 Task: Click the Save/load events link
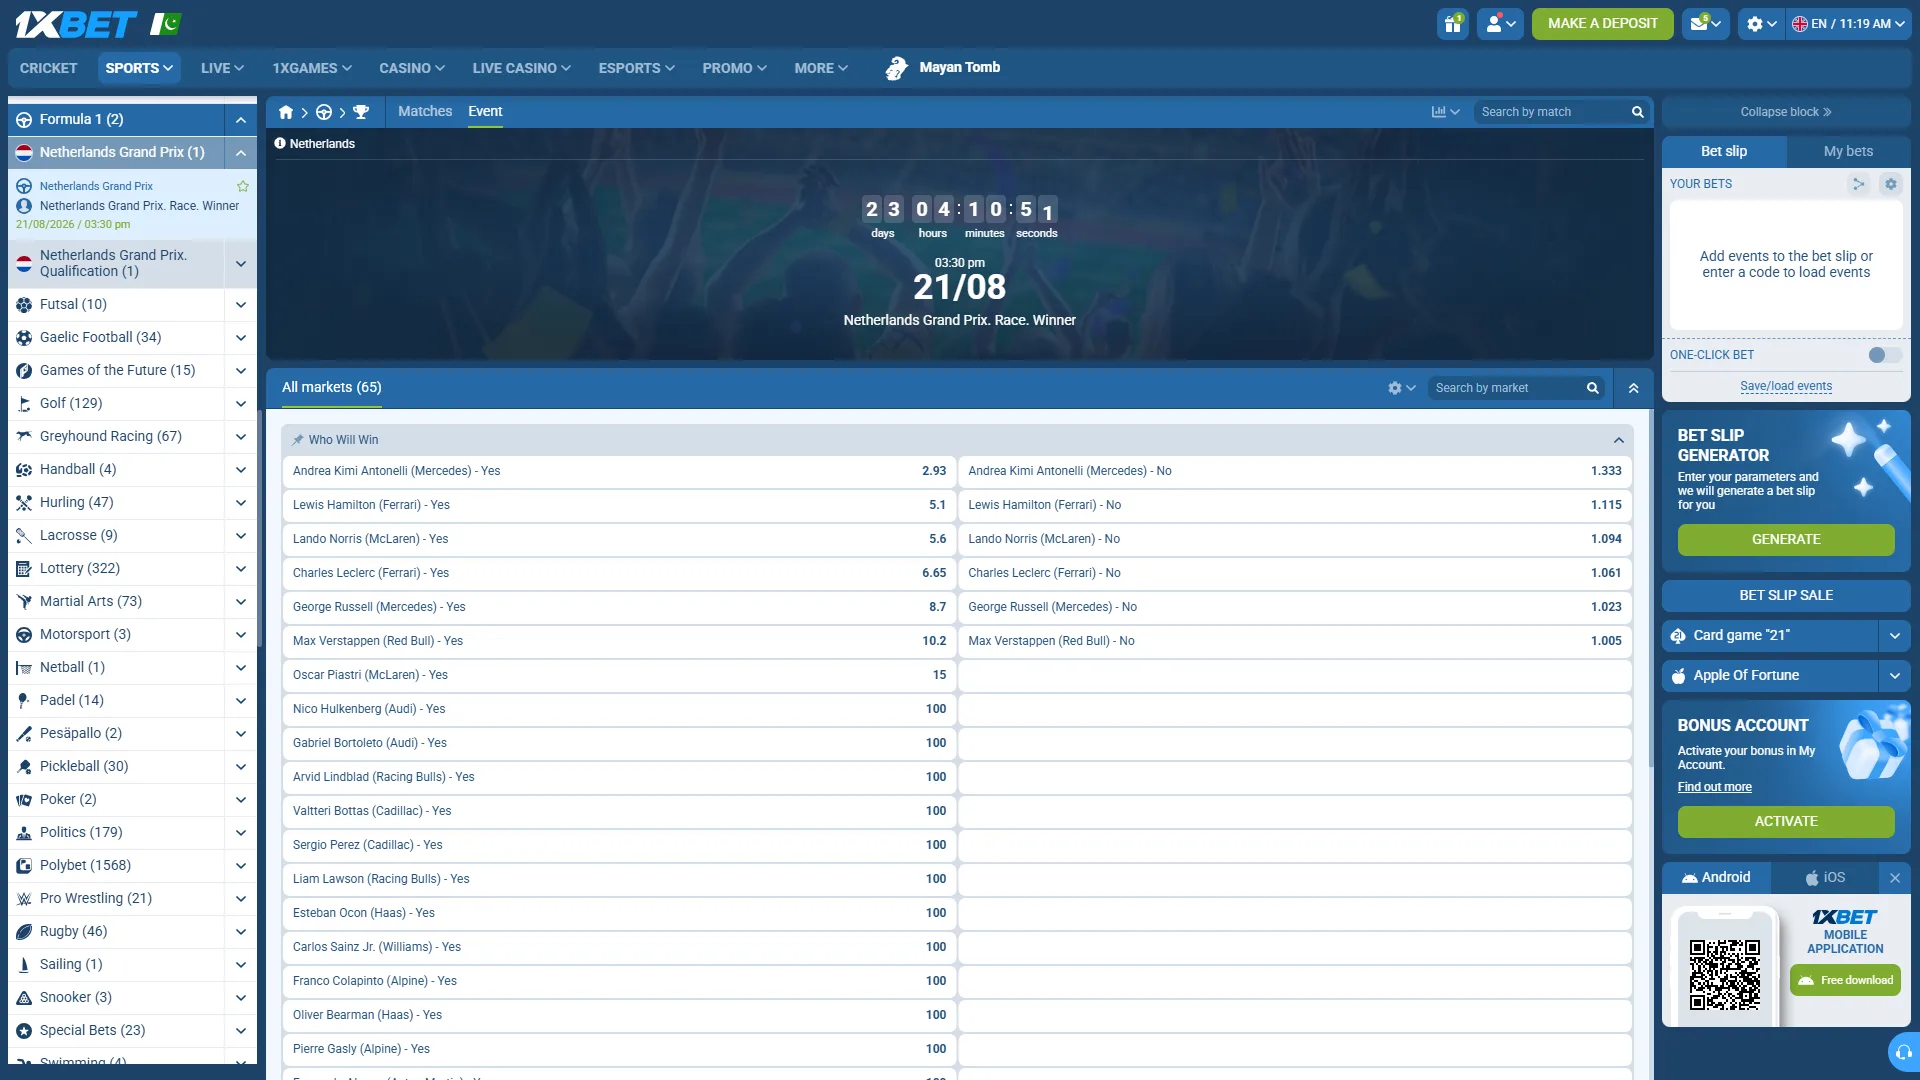click(1786, 387)
